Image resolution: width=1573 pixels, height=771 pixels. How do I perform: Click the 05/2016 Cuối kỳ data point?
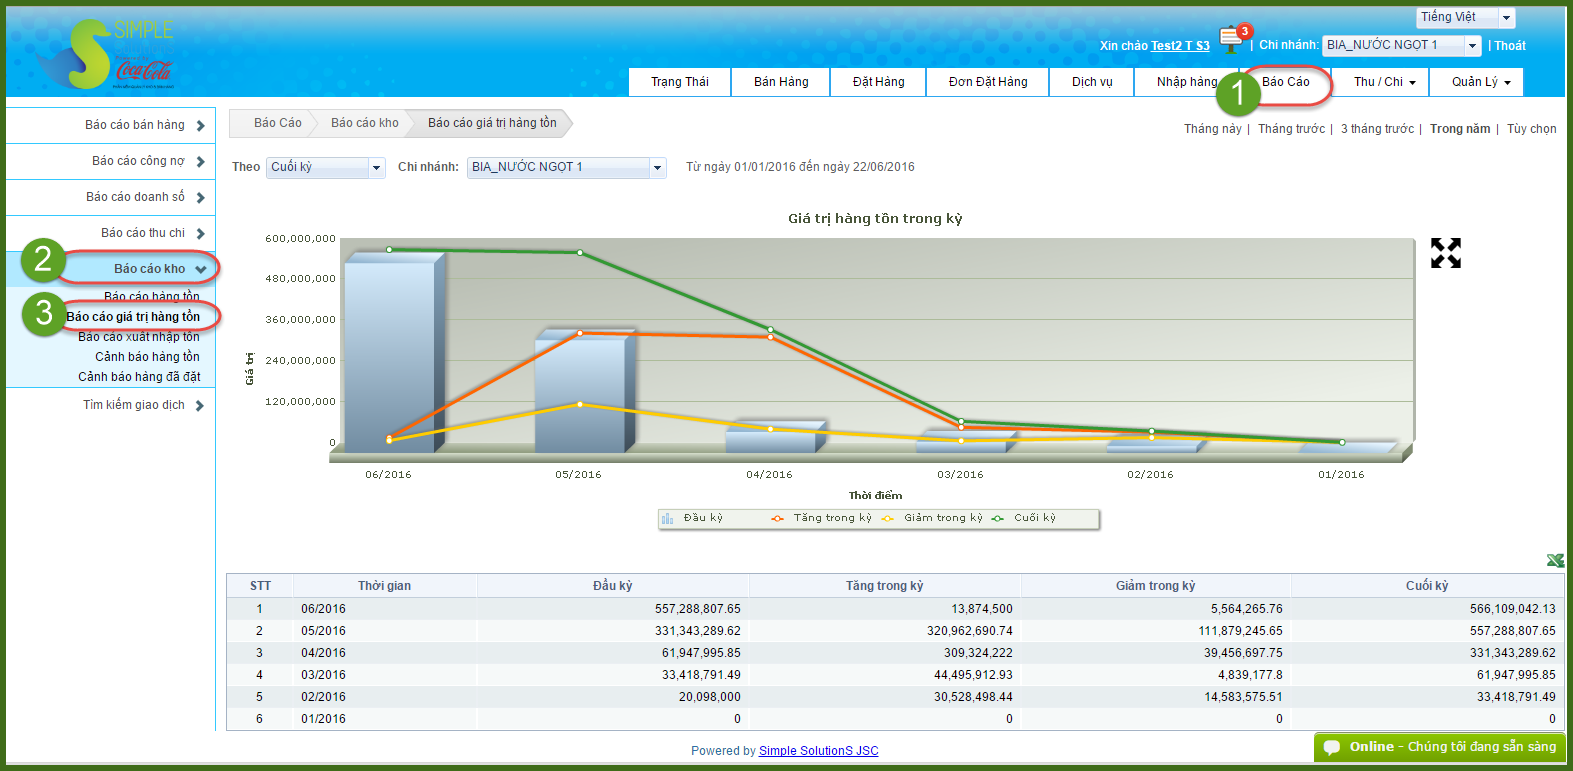point(580,253)
